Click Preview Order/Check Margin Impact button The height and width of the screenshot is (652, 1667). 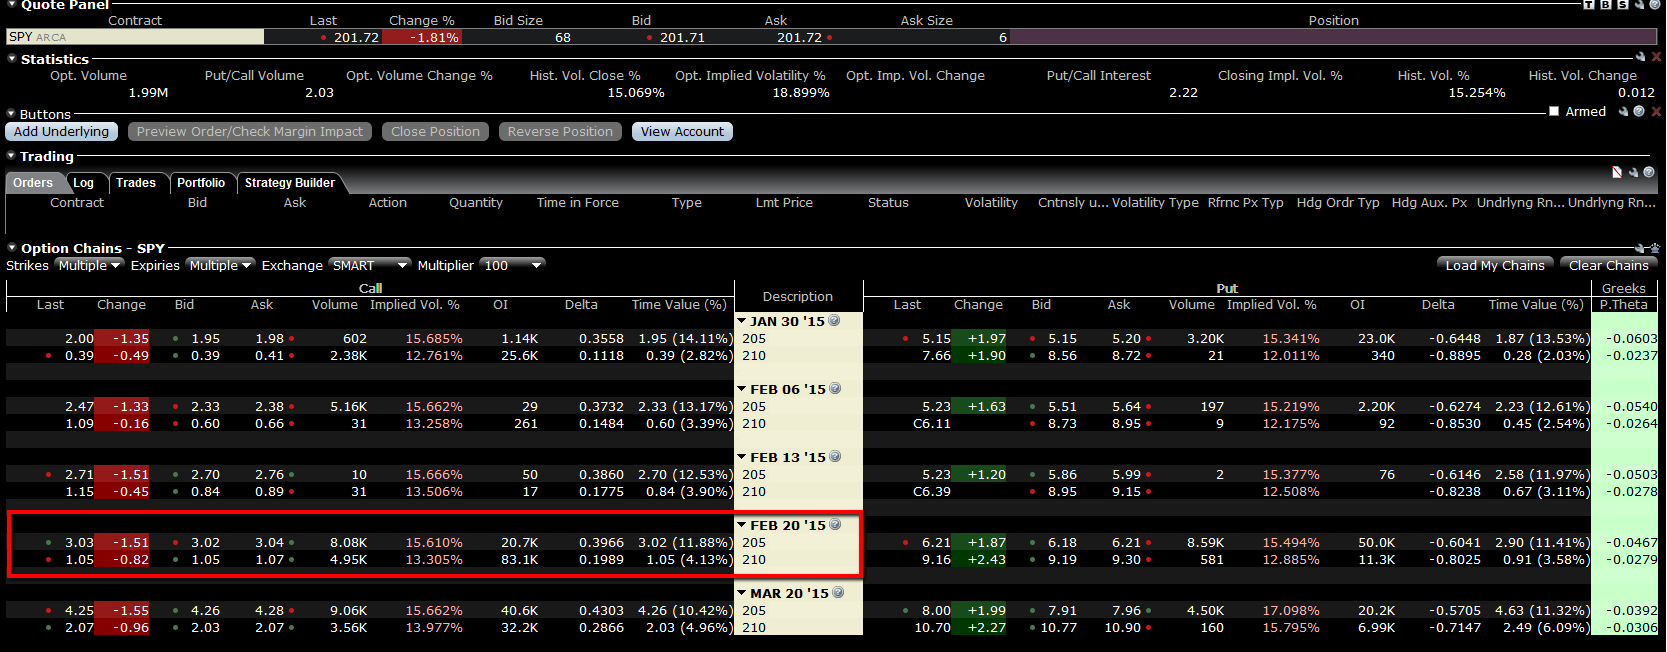pyautogui.click(x=250, y=132)
